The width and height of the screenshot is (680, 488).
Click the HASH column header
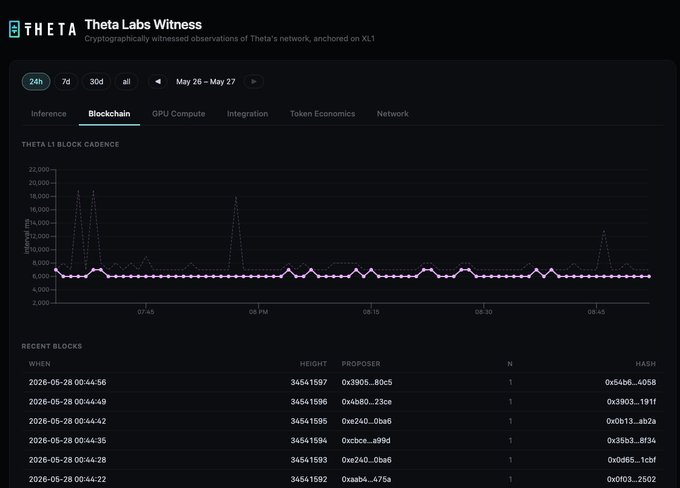645,364
